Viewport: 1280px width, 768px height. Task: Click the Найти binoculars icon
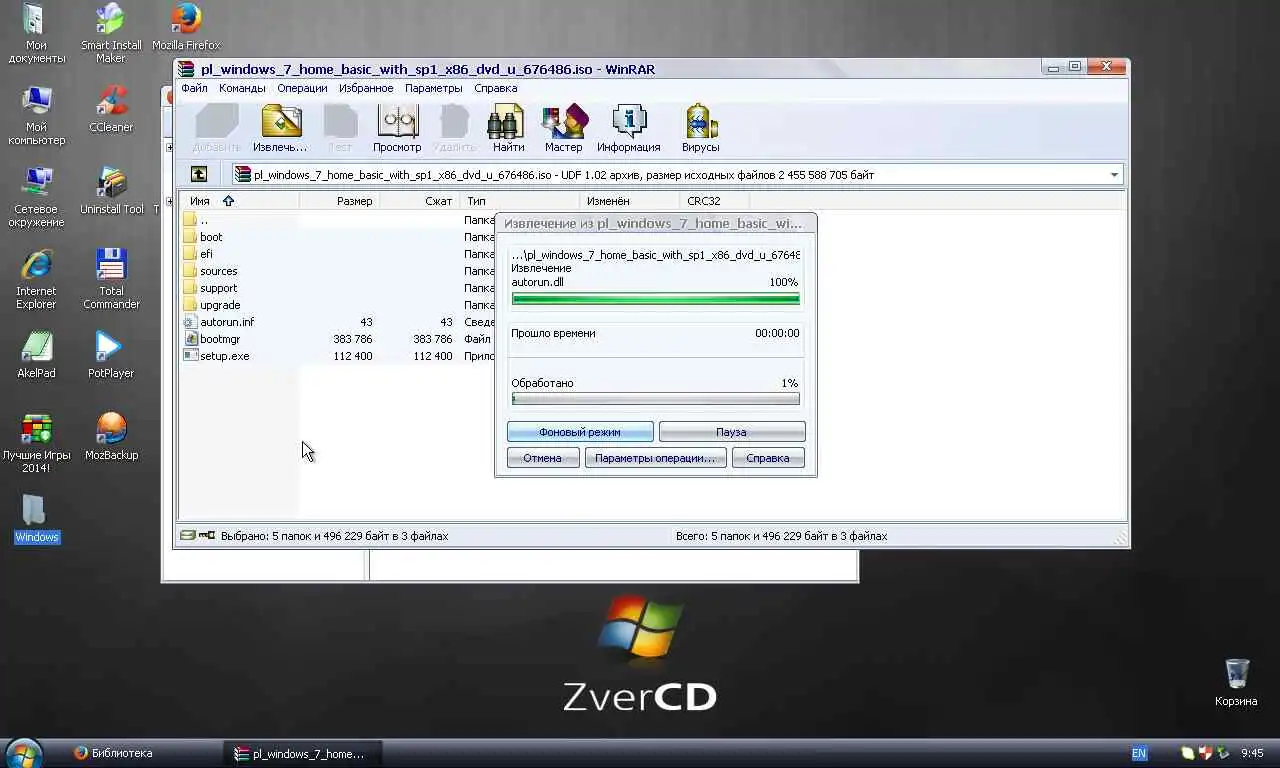pyautogui.click(x=507, y=121)
